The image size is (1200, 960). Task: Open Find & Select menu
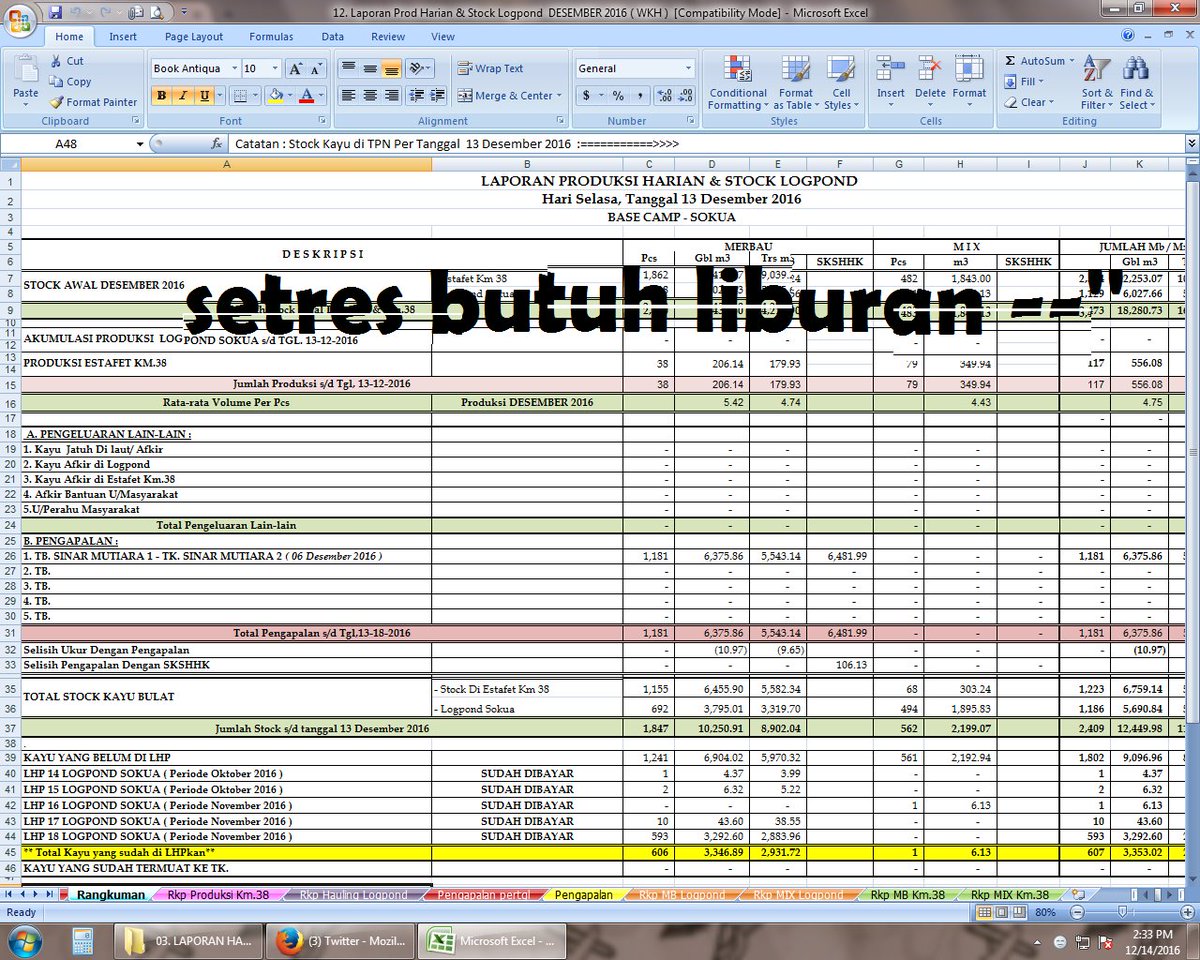point(1136,83)
